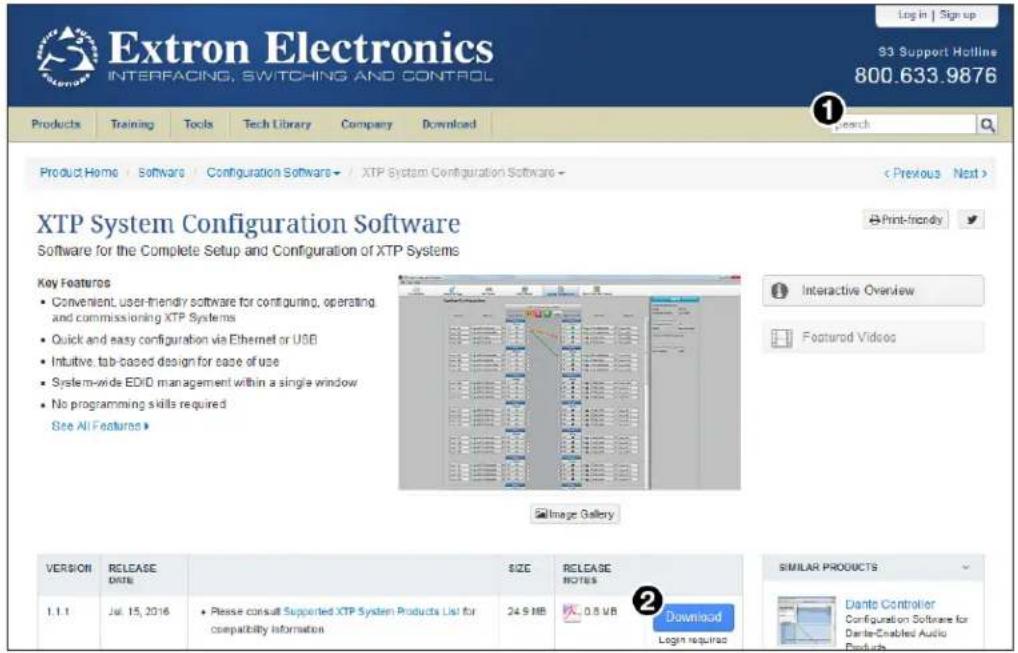Click the software screenshot thumbnail

tap(569, 382)
